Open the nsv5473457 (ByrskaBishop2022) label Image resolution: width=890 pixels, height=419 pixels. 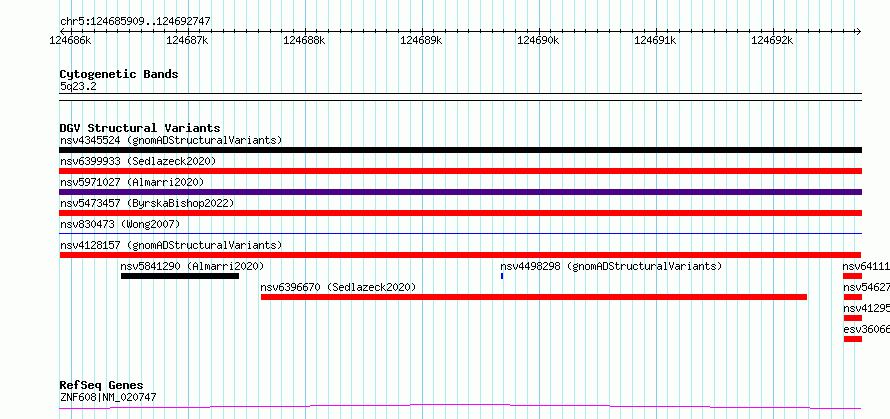click(146, 203)
